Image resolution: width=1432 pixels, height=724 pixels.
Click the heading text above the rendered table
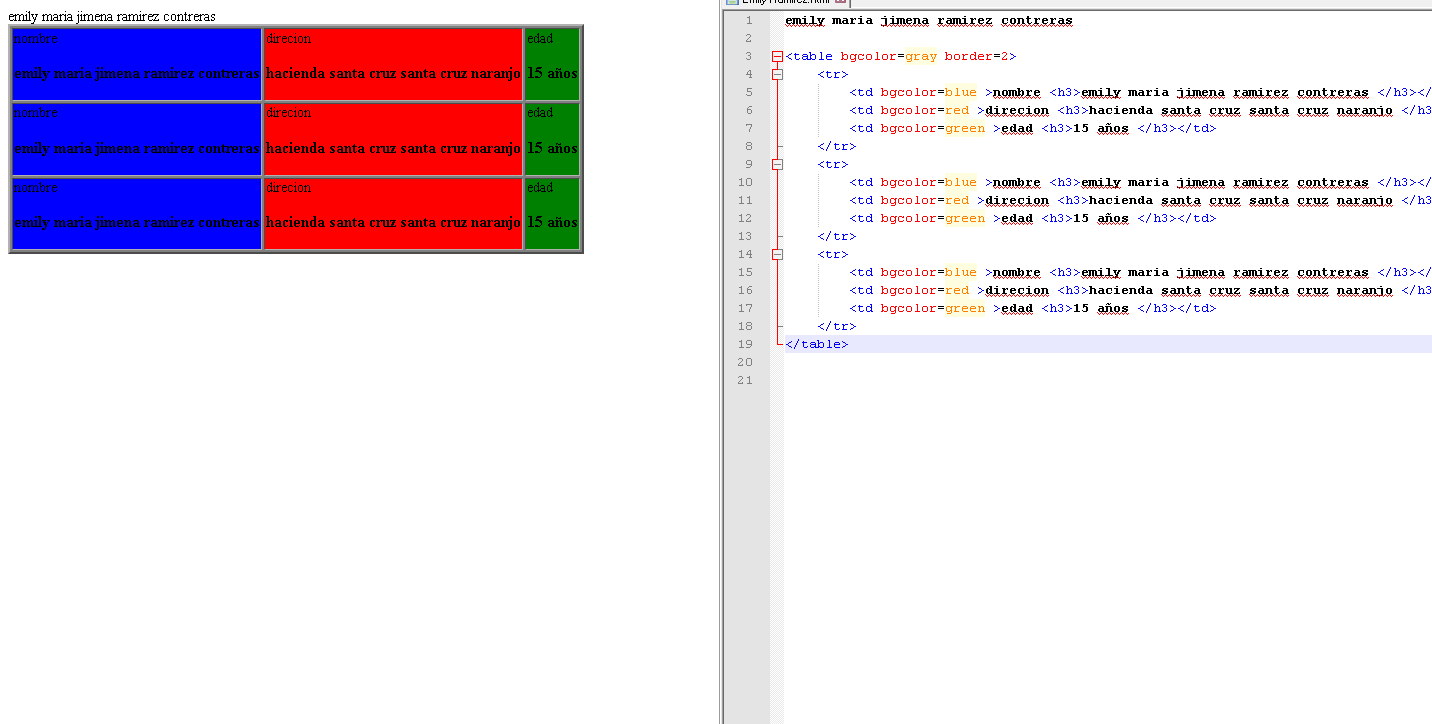[112, 17]
